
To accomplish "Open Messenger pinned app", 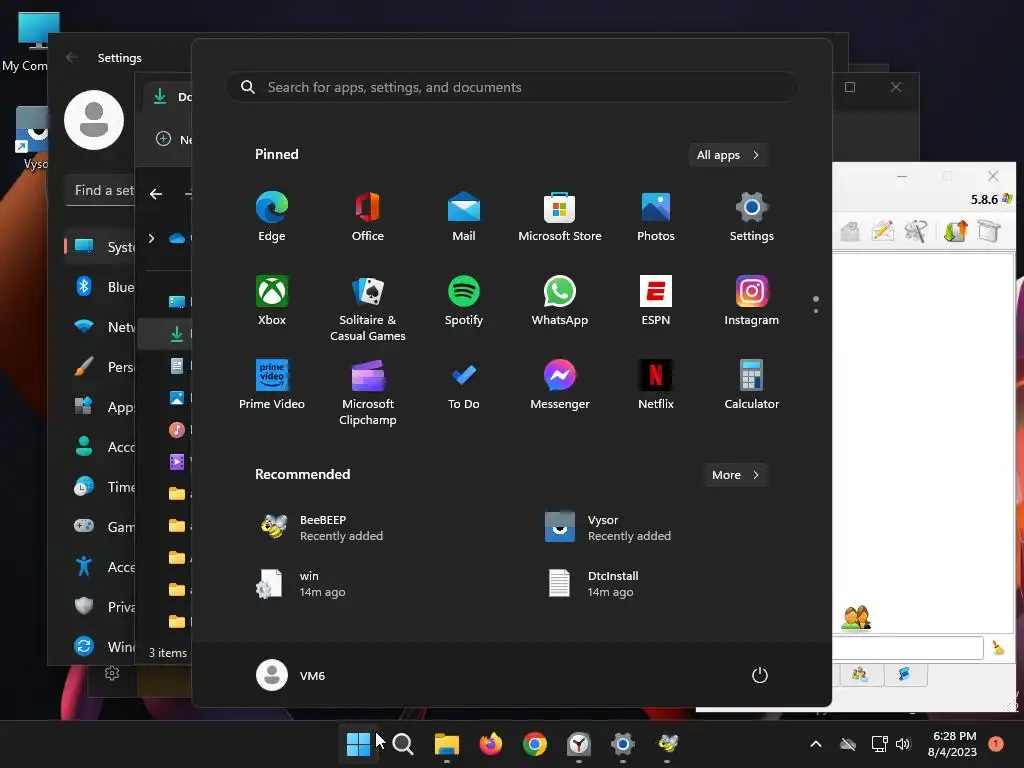I will [560, 385].
